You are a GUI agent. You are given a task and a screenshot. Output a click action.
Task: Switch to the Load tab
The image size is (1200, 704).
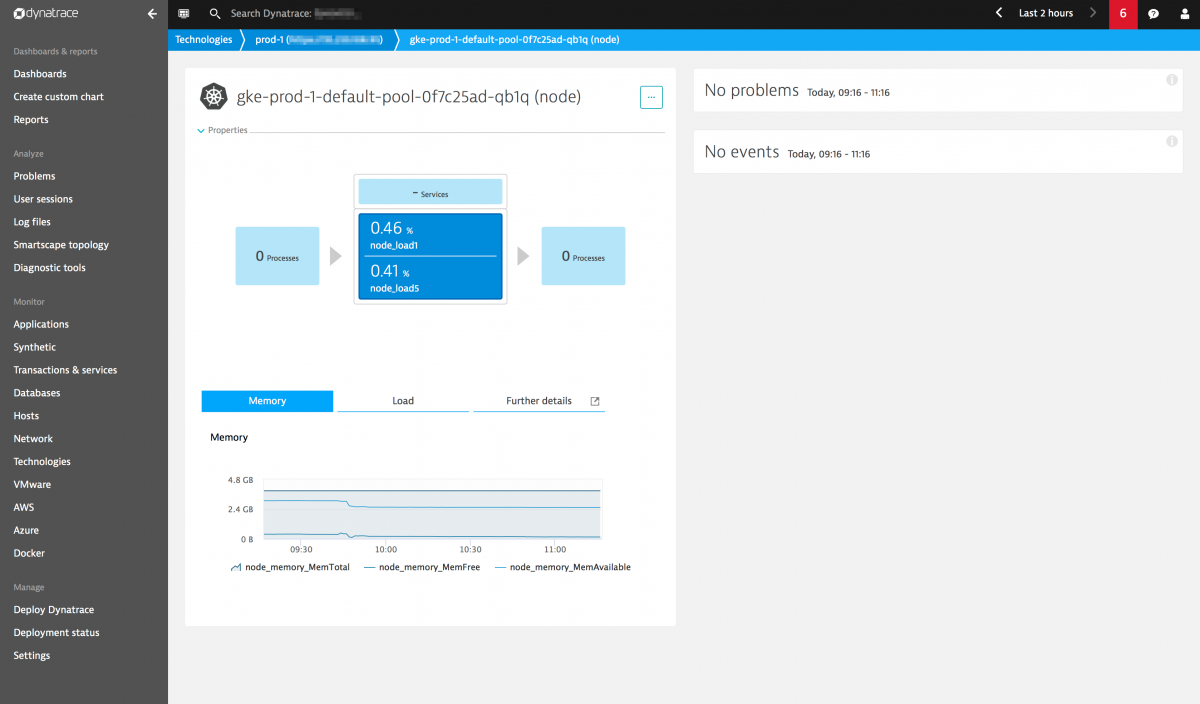tap(402, 400)
